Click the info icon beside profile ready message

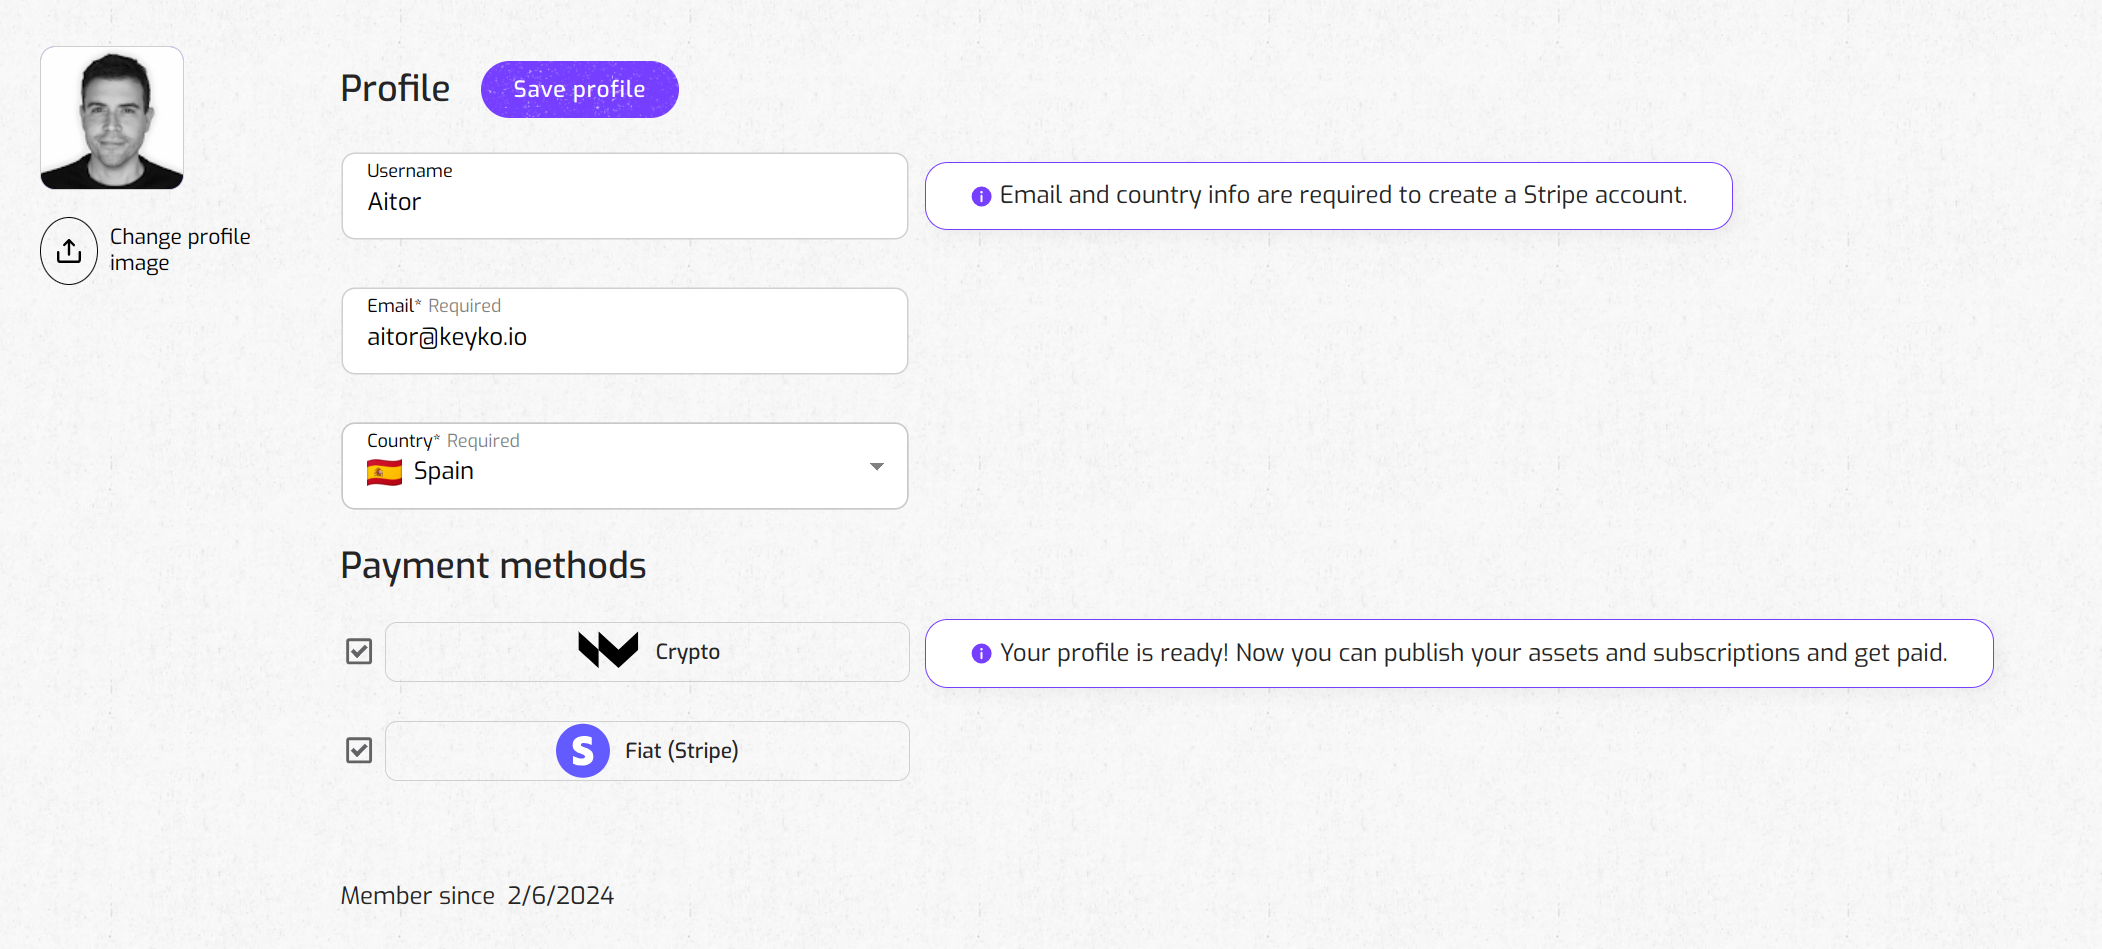[981, 654]
